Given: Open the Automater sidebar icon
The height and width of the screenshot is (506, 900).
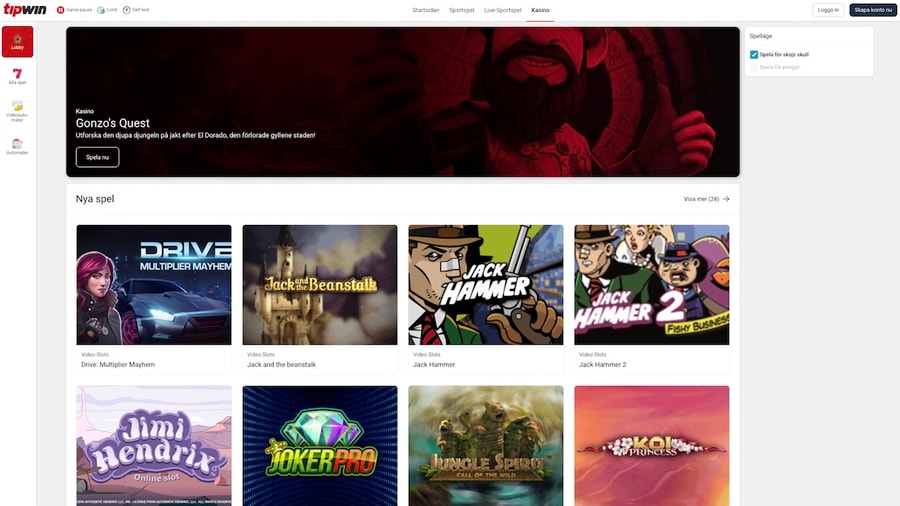Looking at the screenshot, I should point(17,144).
